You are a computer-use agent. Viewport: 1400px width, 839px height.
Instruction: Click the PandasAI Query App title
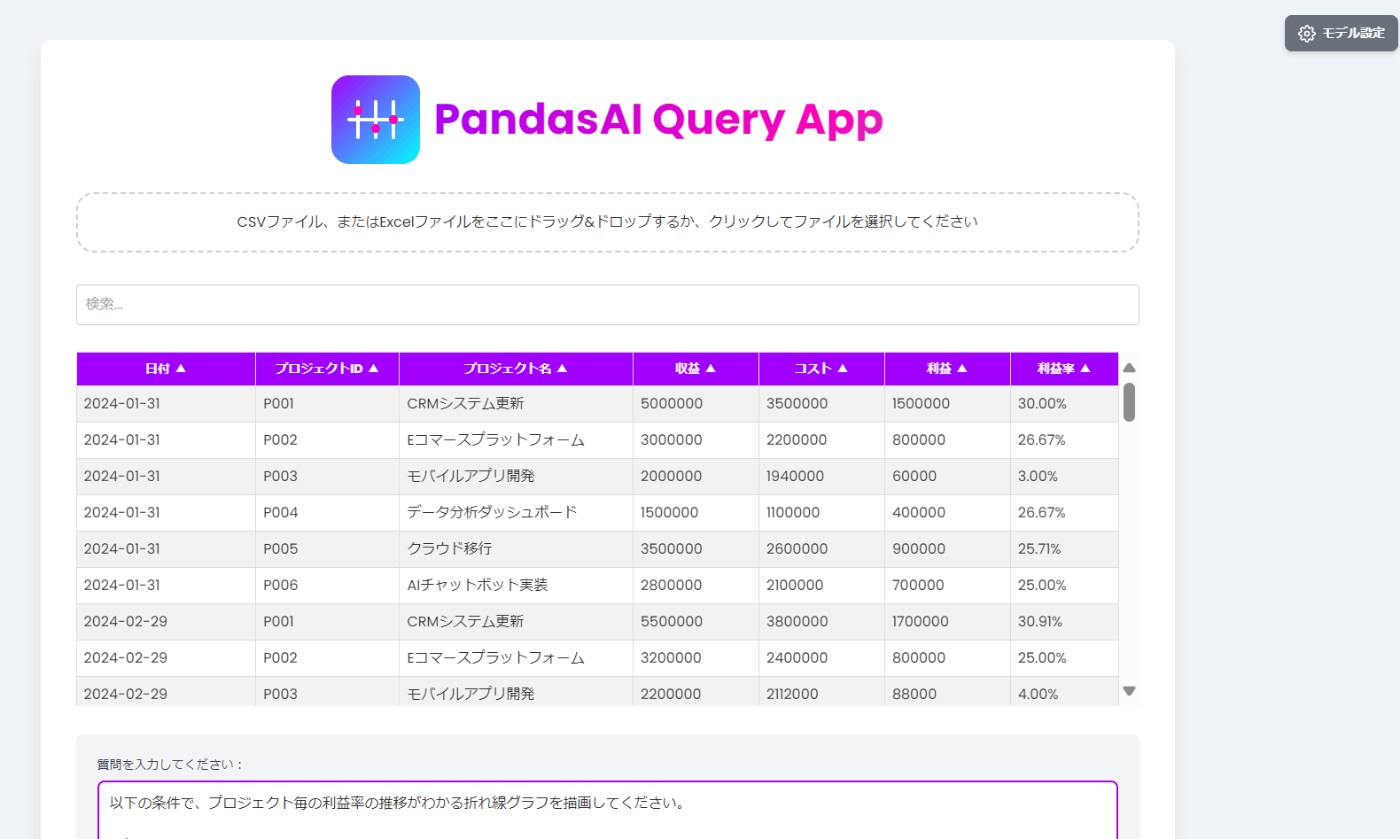pos(659,120)
